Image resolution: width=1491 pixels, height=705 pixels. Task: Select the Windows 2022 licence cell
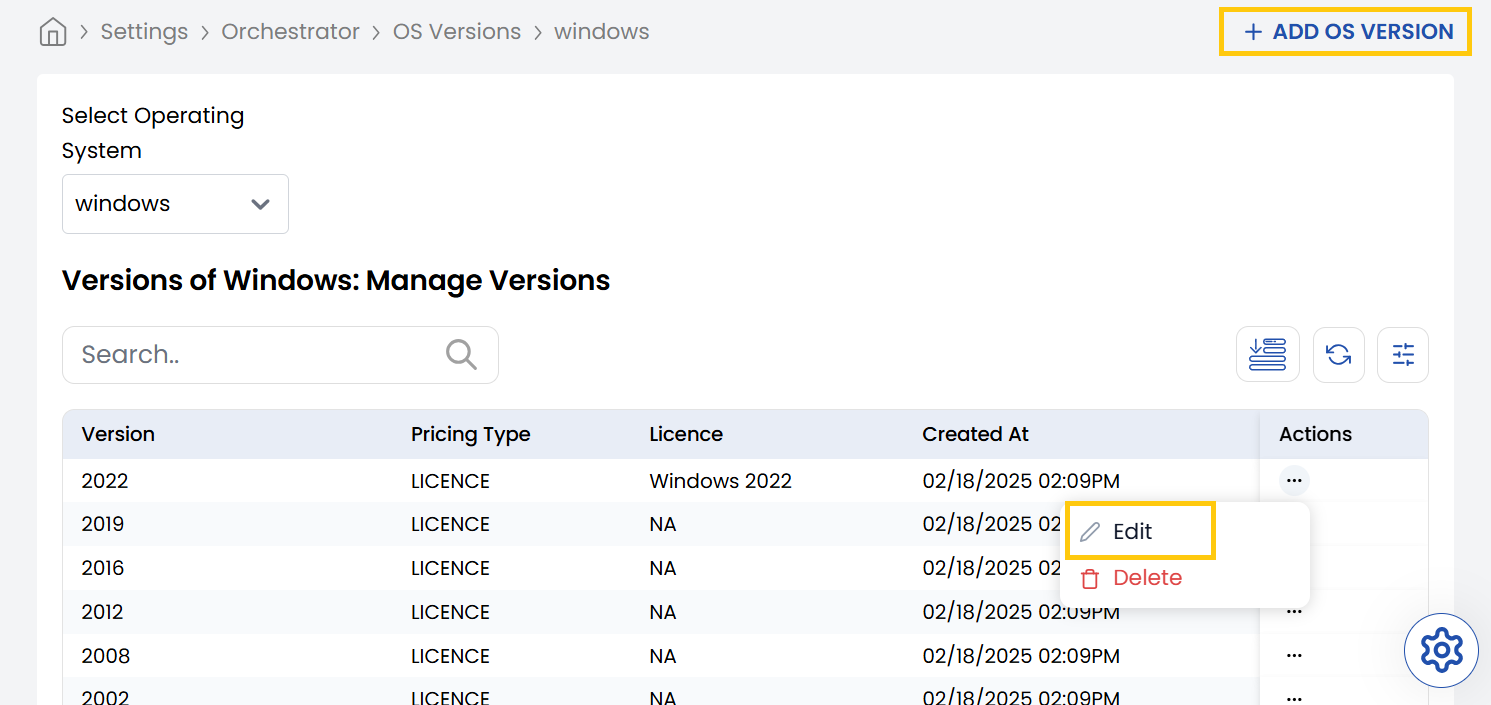pos(720,481)
